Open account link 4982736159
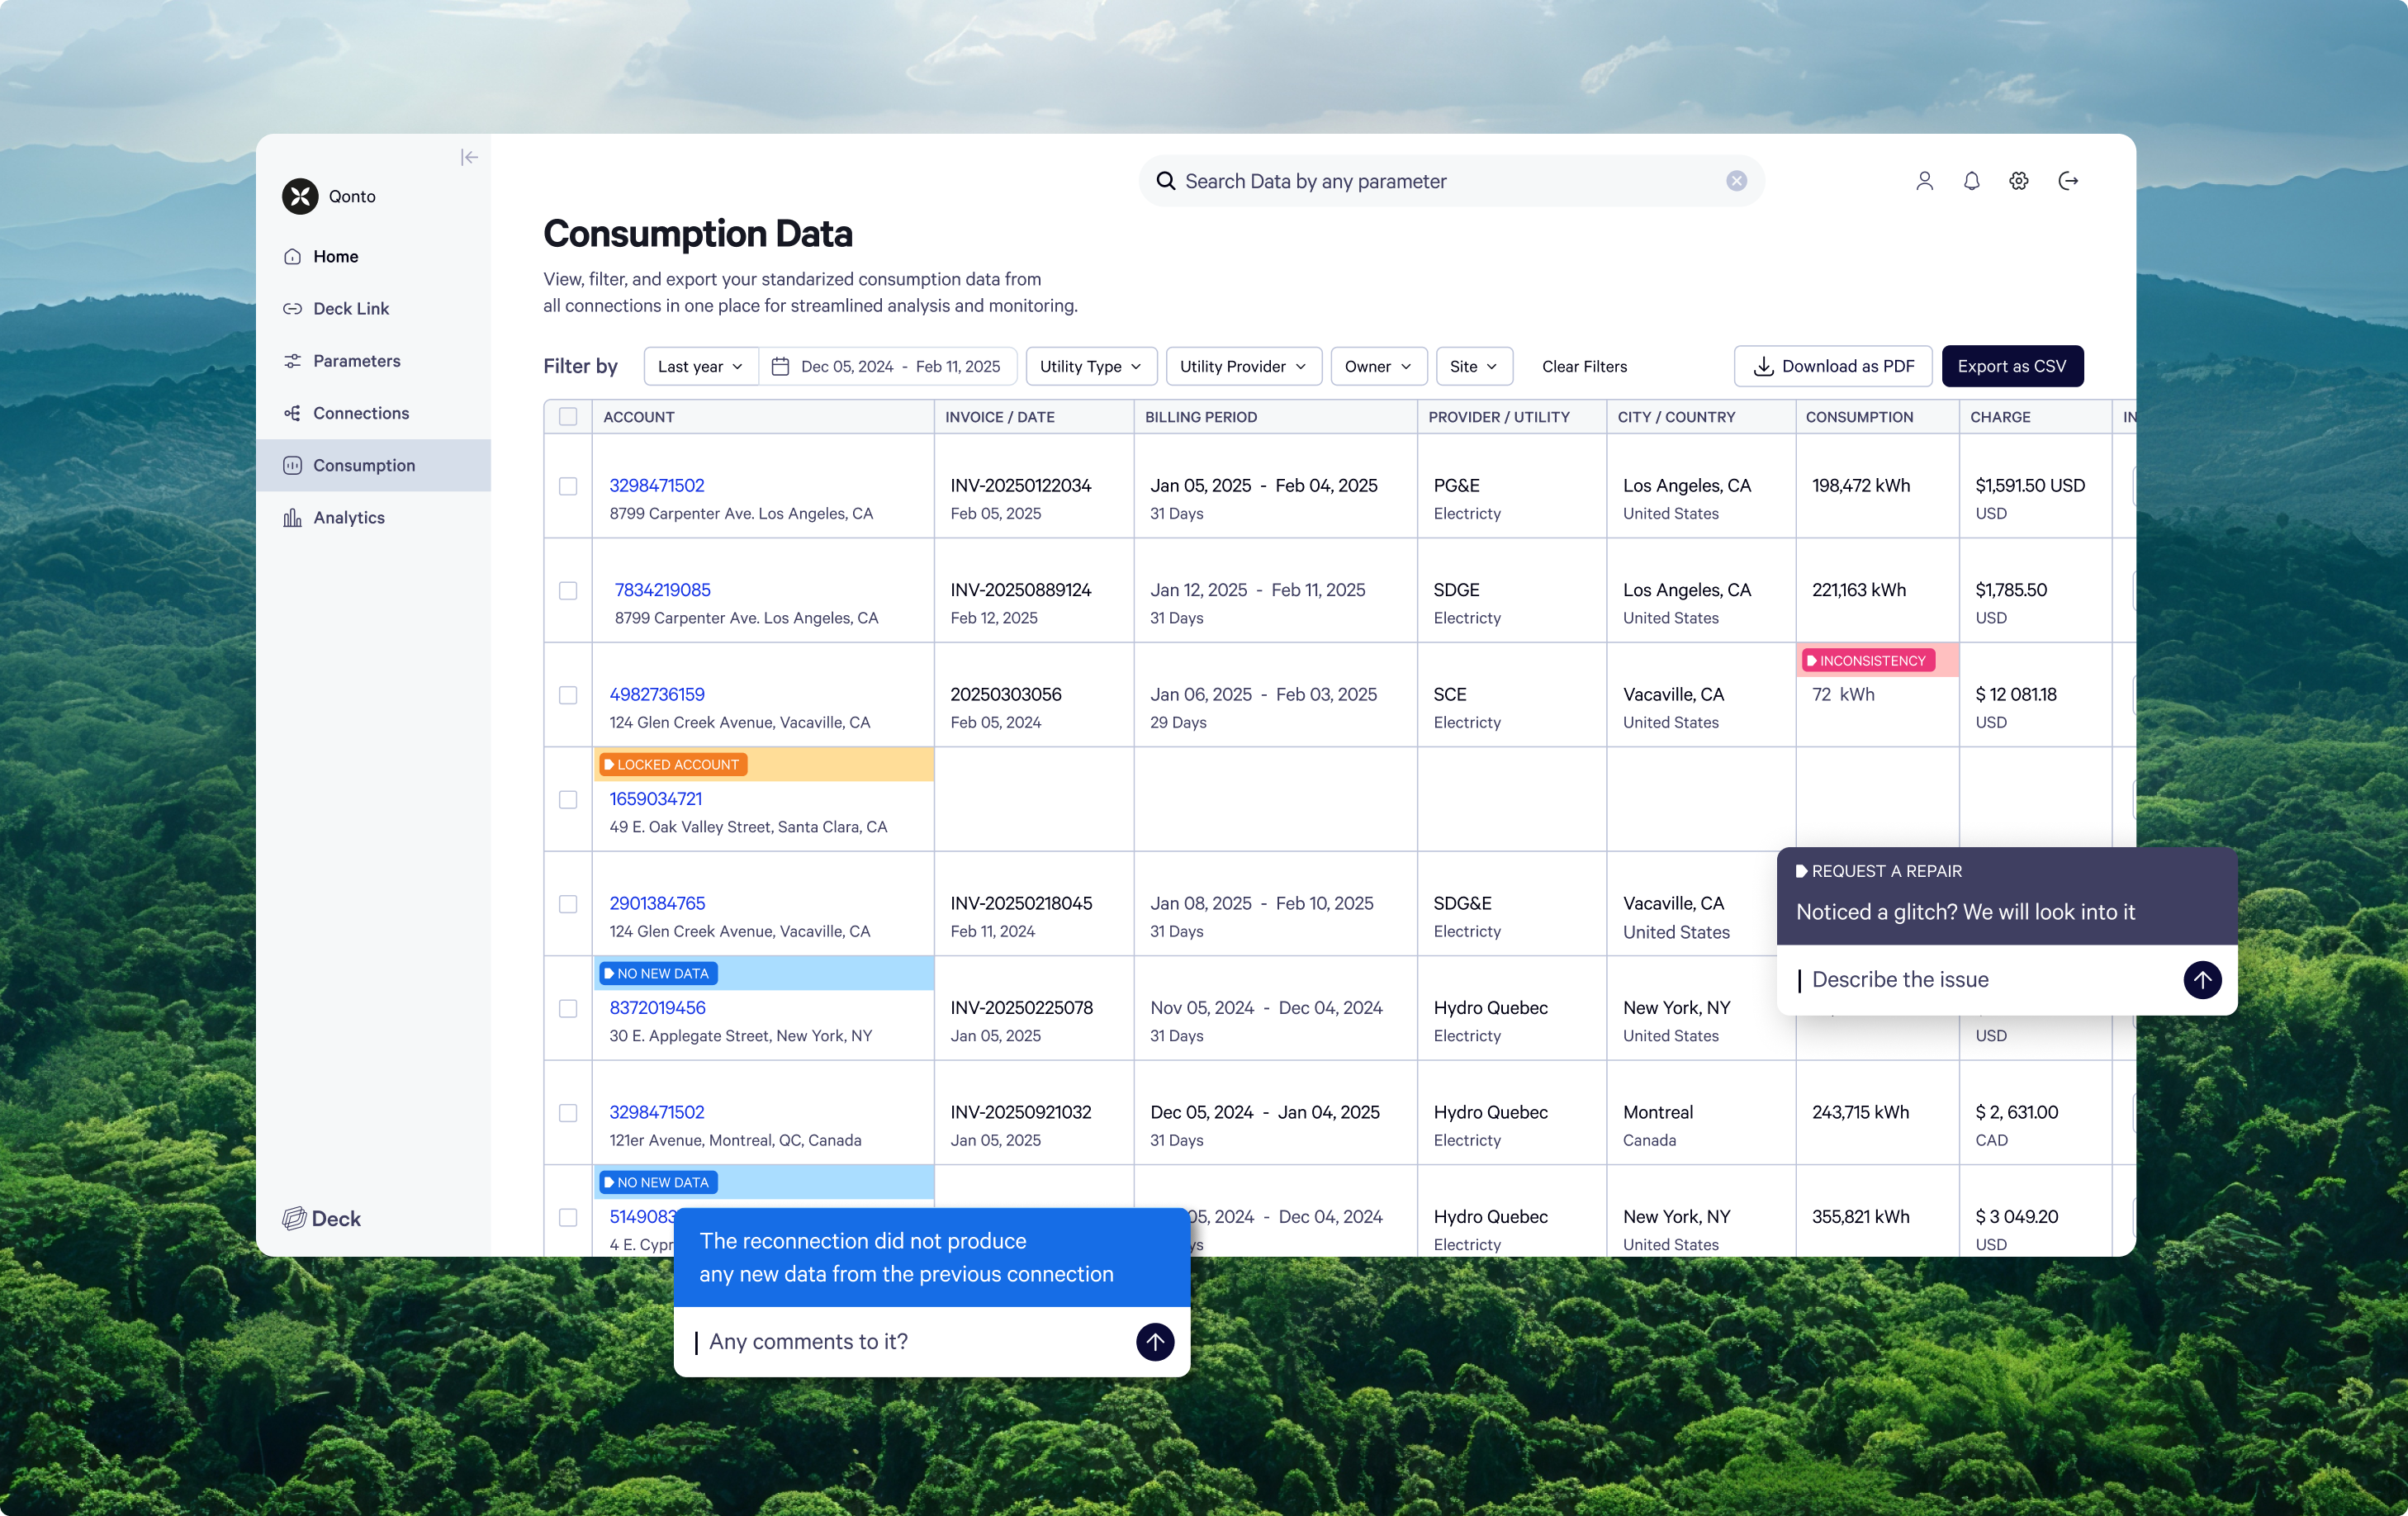 (656, 694)
